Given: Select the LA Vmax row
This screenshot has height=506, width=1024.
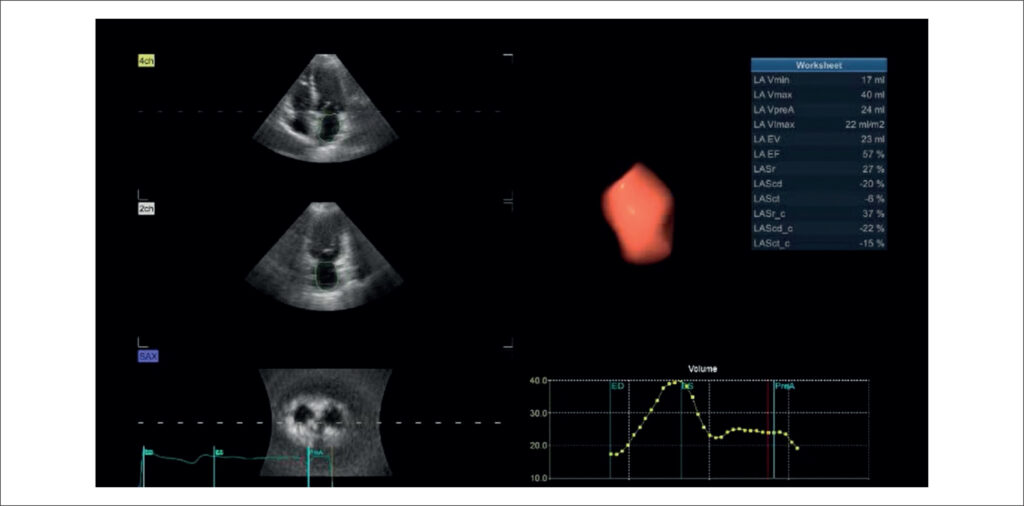Looking at the screenshot, I should 819,95.
